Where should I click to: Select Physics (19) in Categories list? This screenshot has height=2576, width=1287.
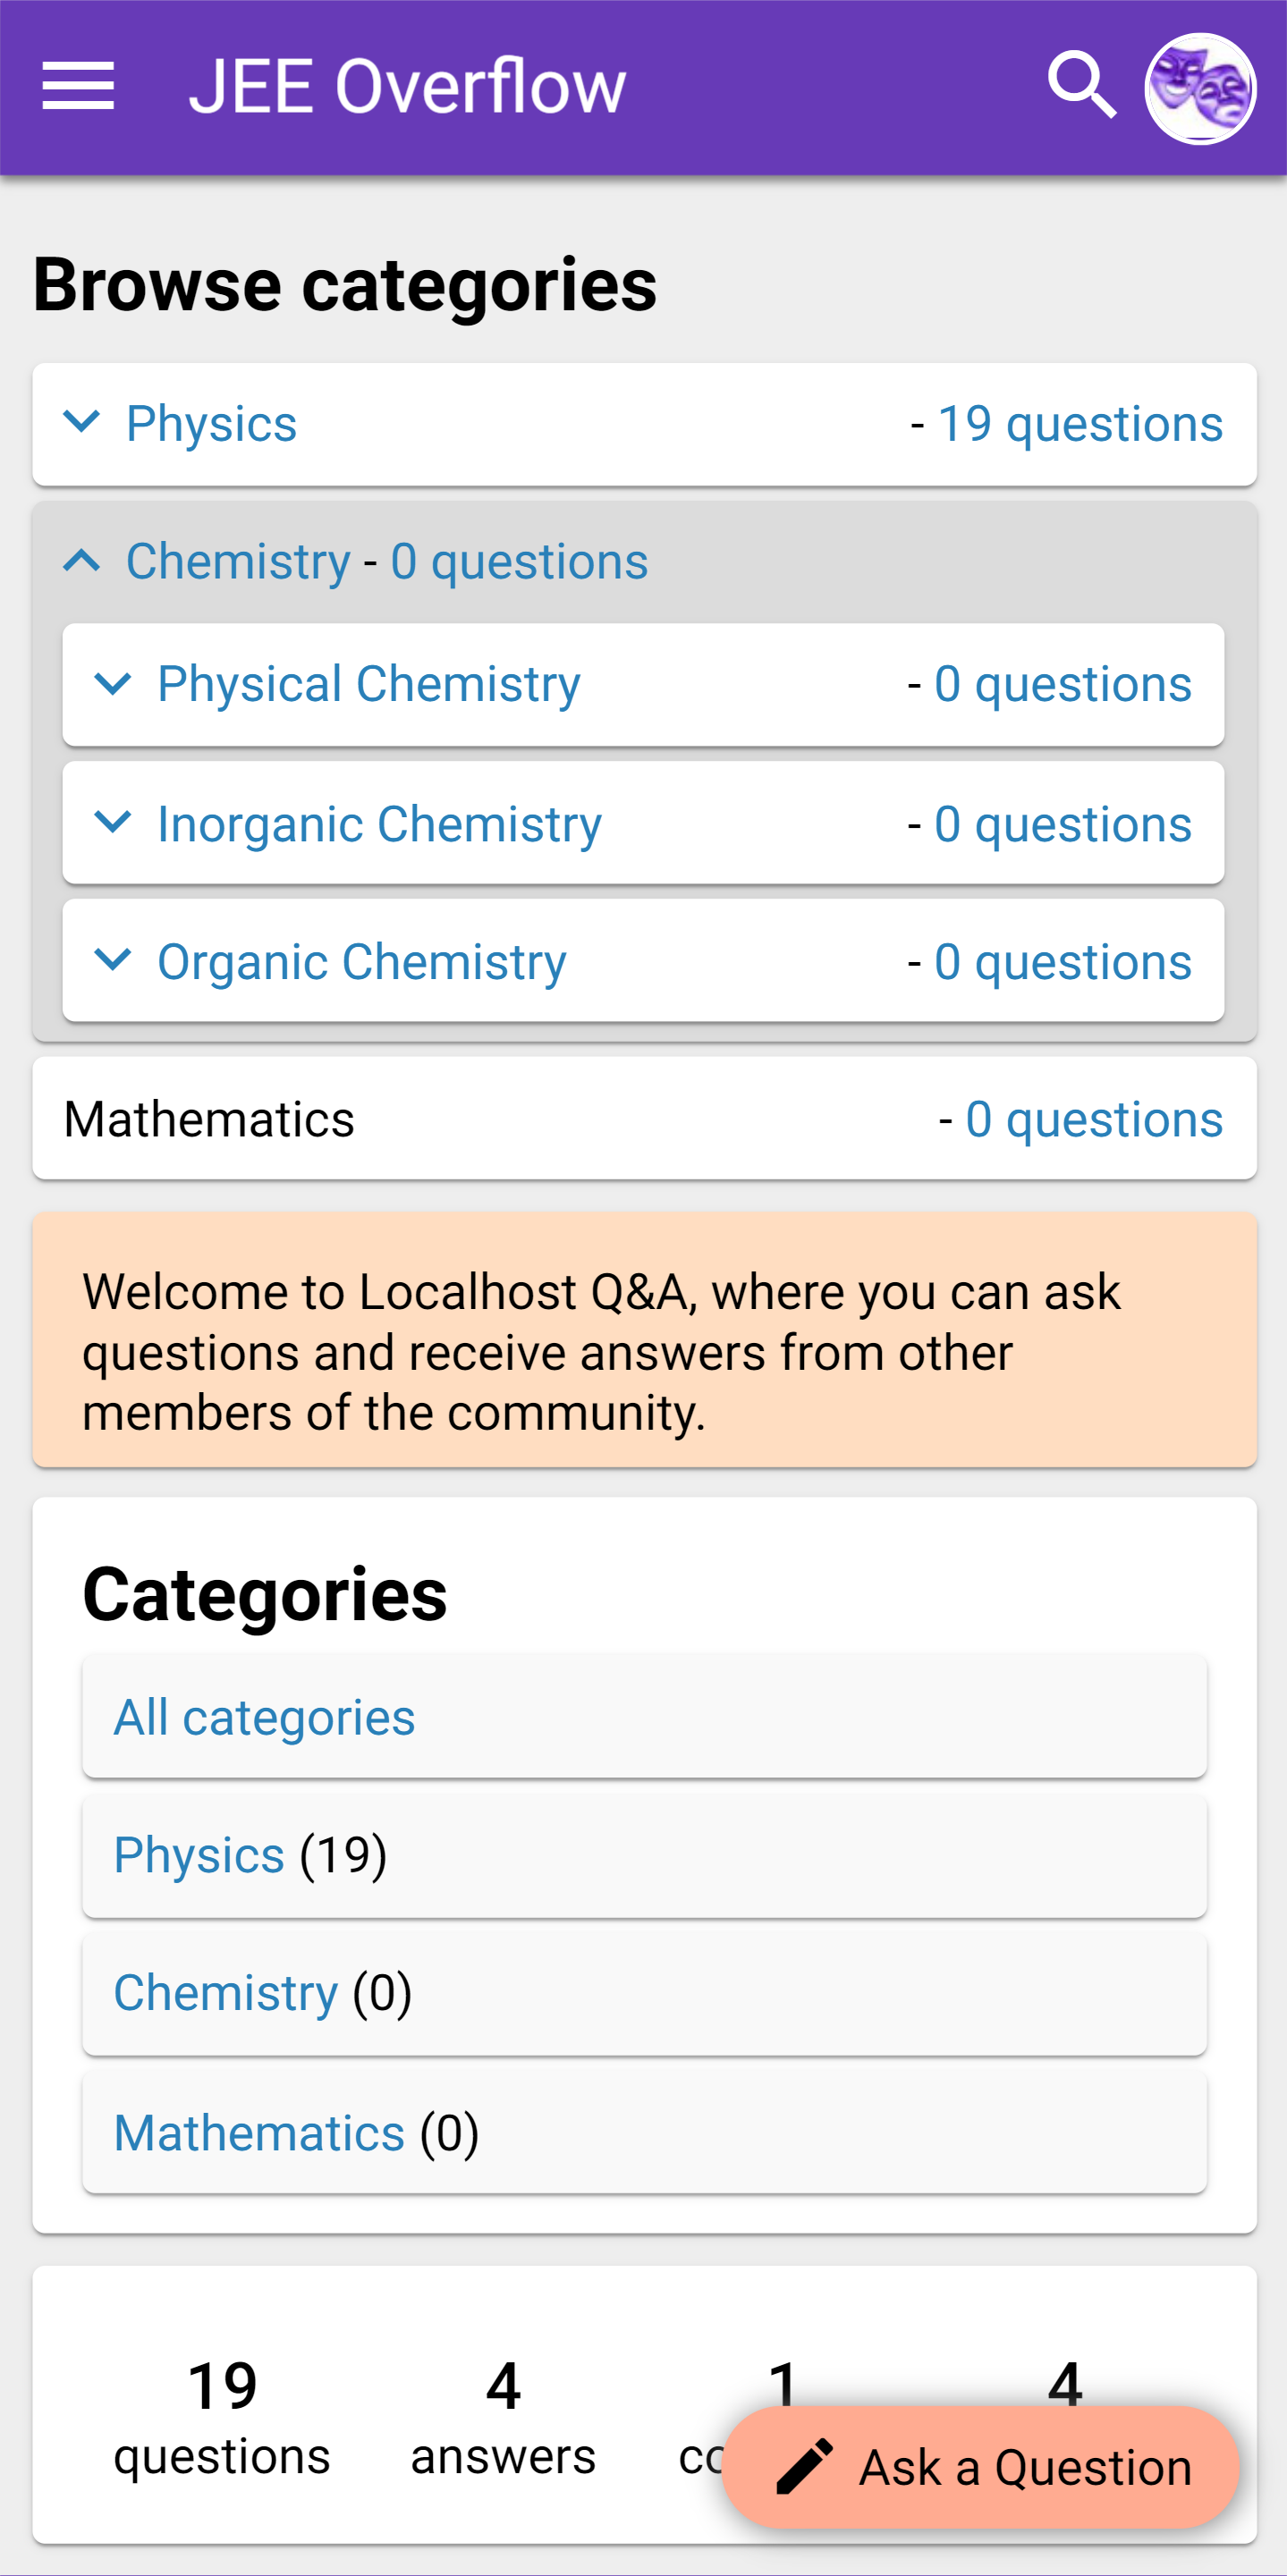coord(199,1855)
